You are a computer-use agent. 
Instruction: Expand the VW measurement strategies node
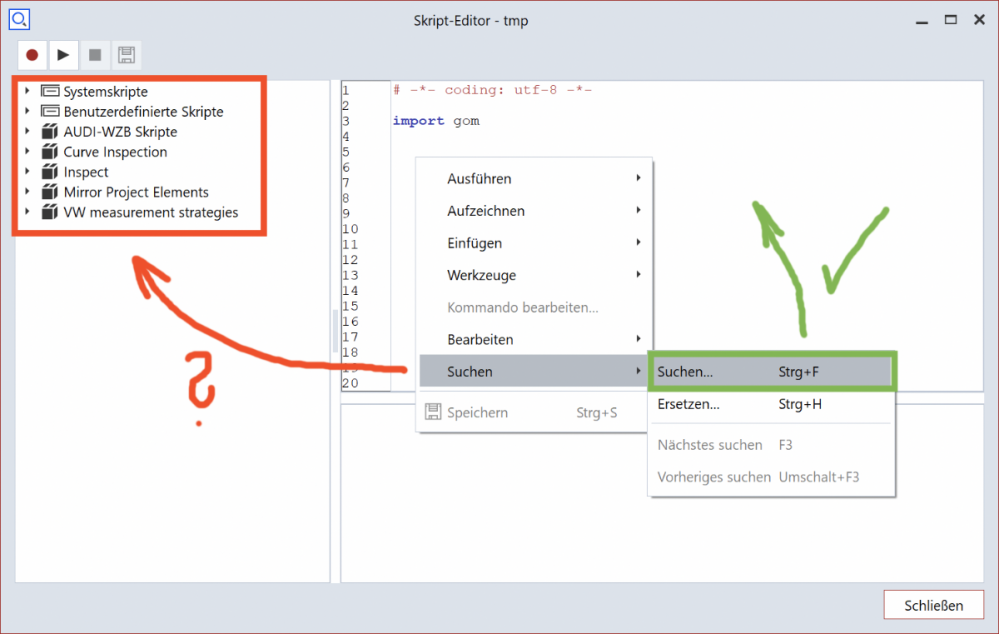point(28,212)
